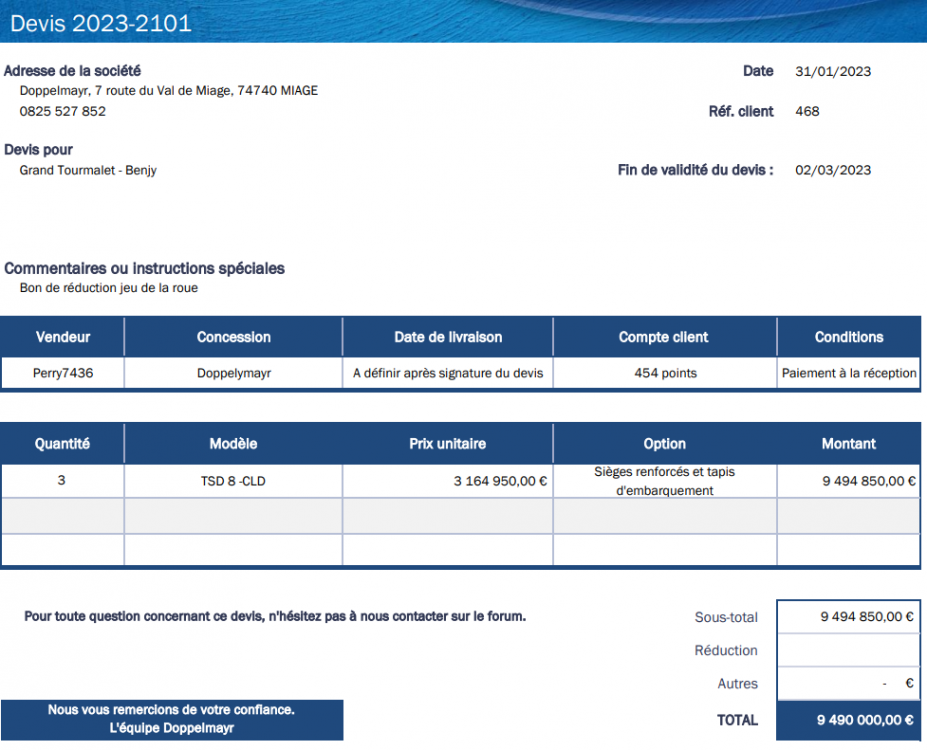Select validity end date 02/03/2023
927x750 pixels.
832,170
